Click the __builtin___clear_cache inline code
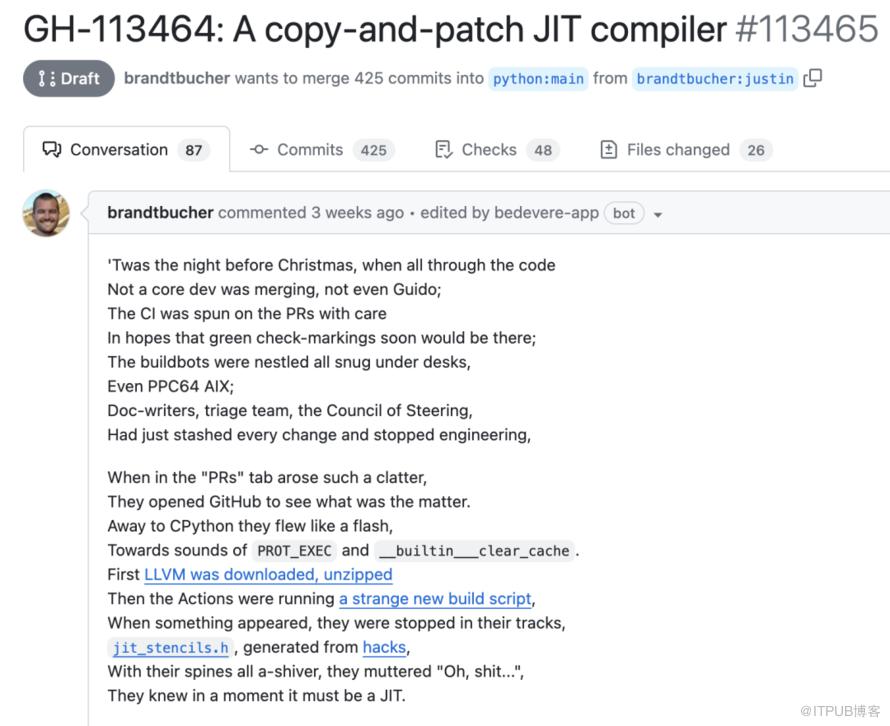 (475, 551)
